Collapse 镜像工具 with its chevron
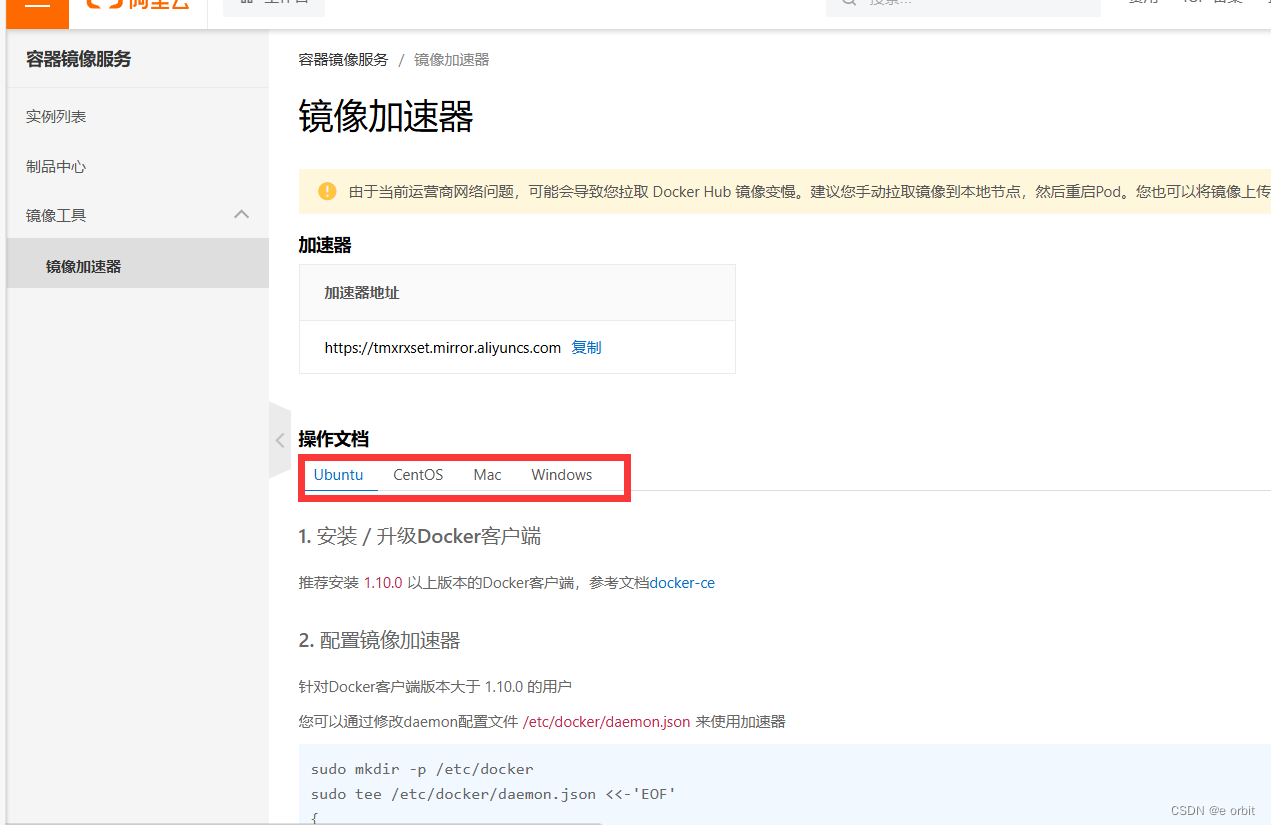 point(241,215)
